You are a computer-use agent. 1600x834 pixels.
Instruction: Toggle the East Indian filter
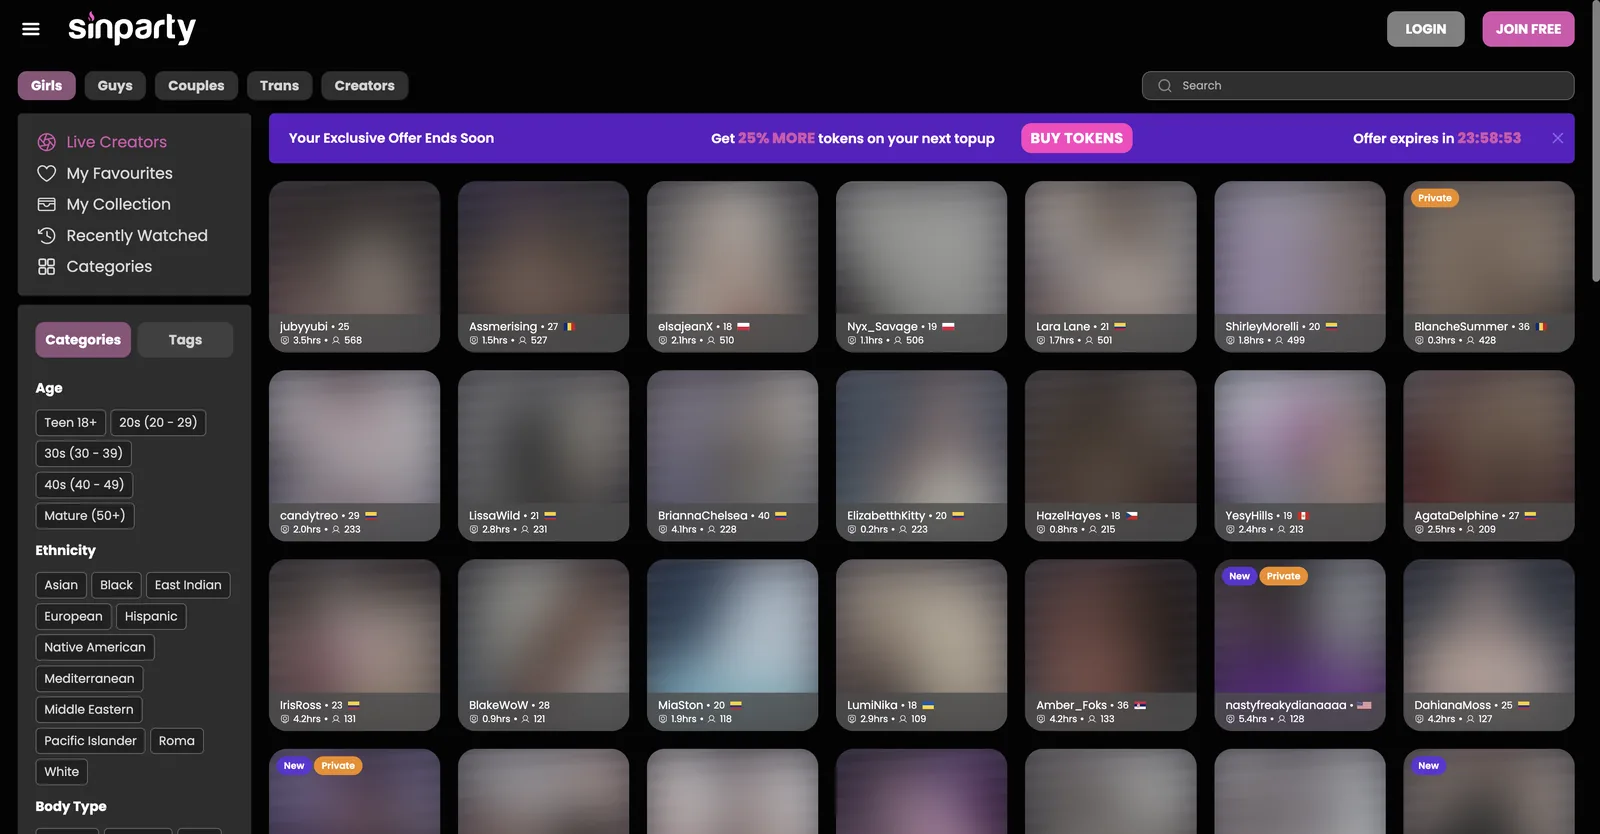point(188,585)
